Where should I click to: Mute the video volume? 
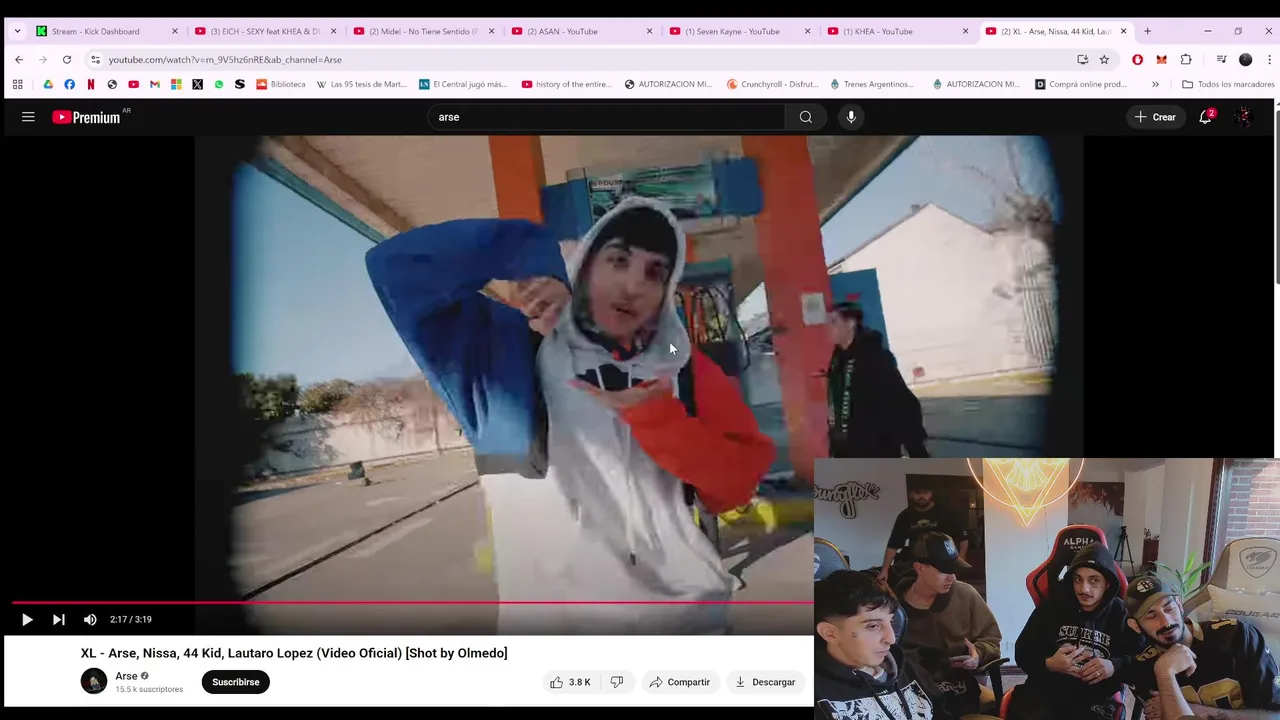(90, 619)
